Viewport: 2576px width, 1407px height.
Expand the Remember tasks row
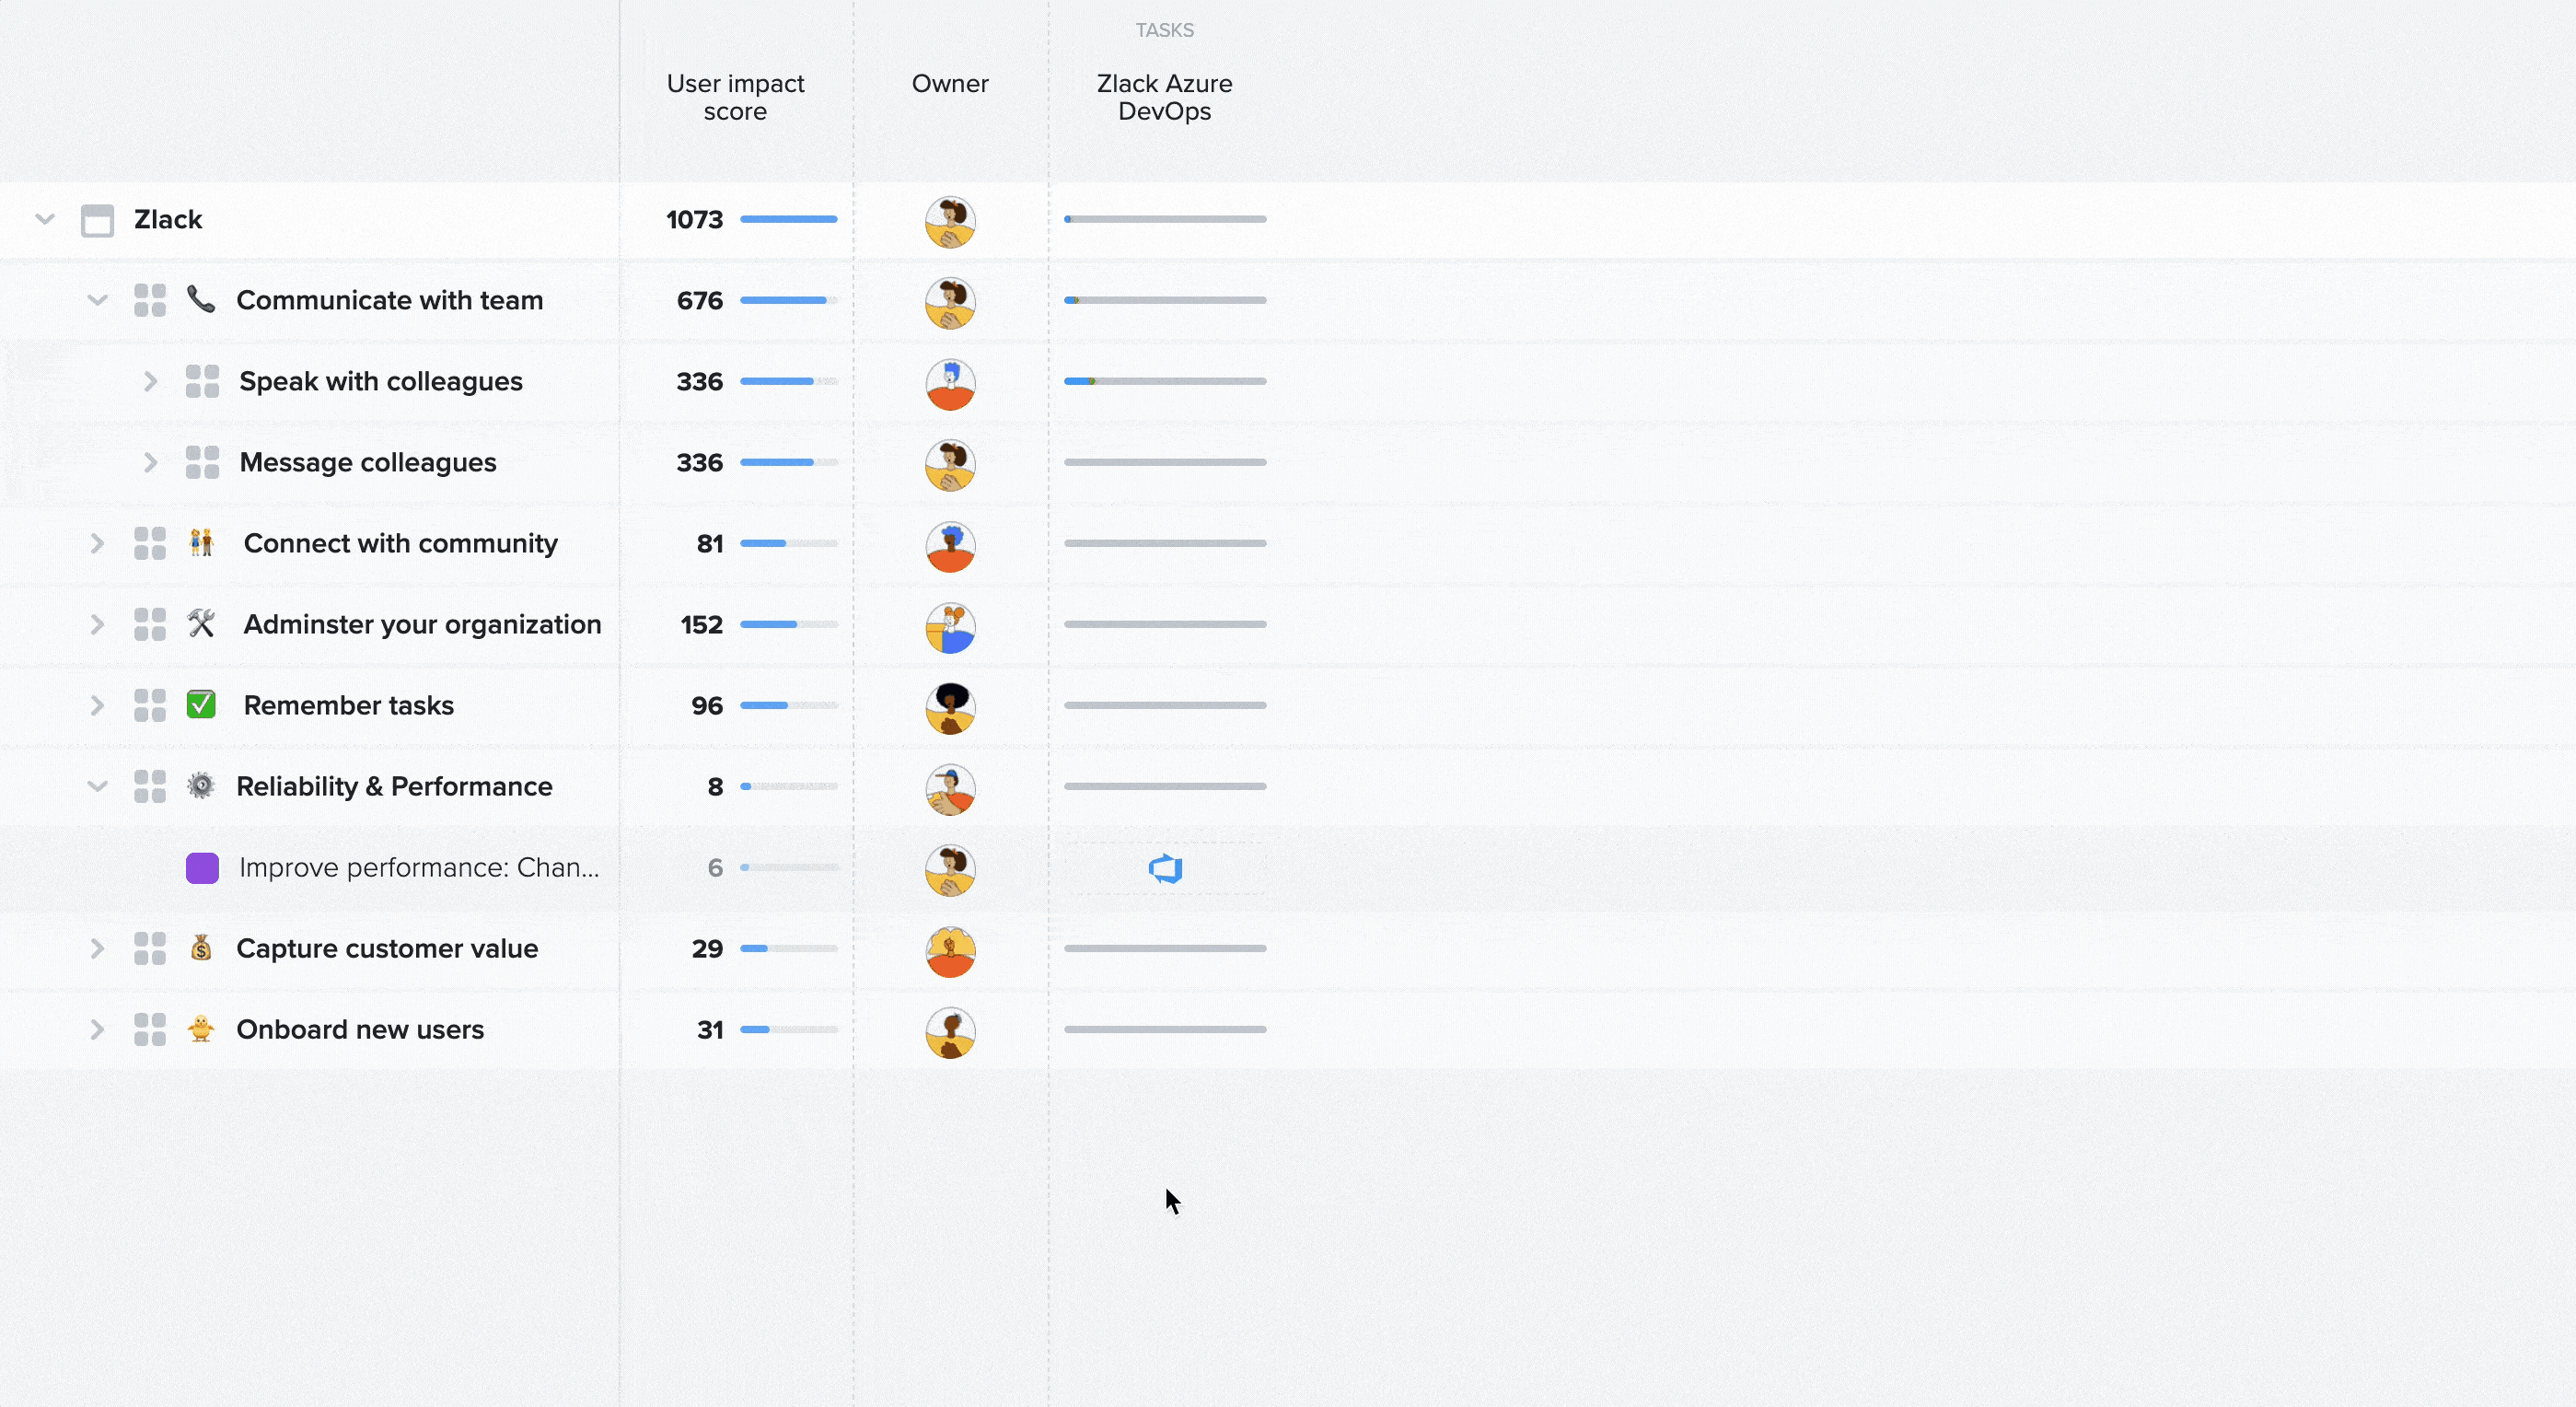pyautogui.click(x=97, y=705)
